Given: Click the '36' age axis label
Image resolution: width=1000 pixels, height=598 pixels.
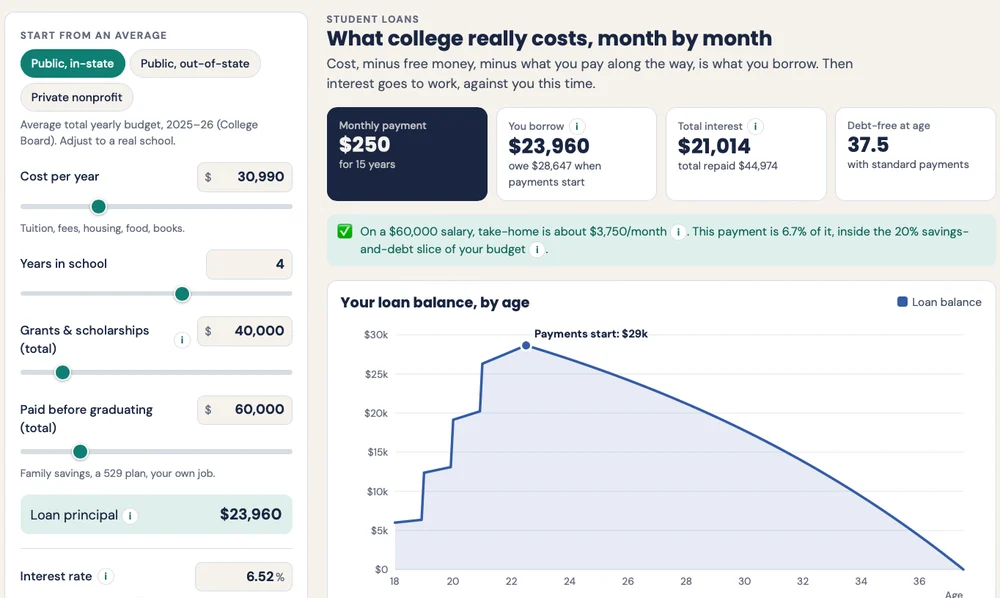Looking at the screenshot, I should tap(919, 581).
